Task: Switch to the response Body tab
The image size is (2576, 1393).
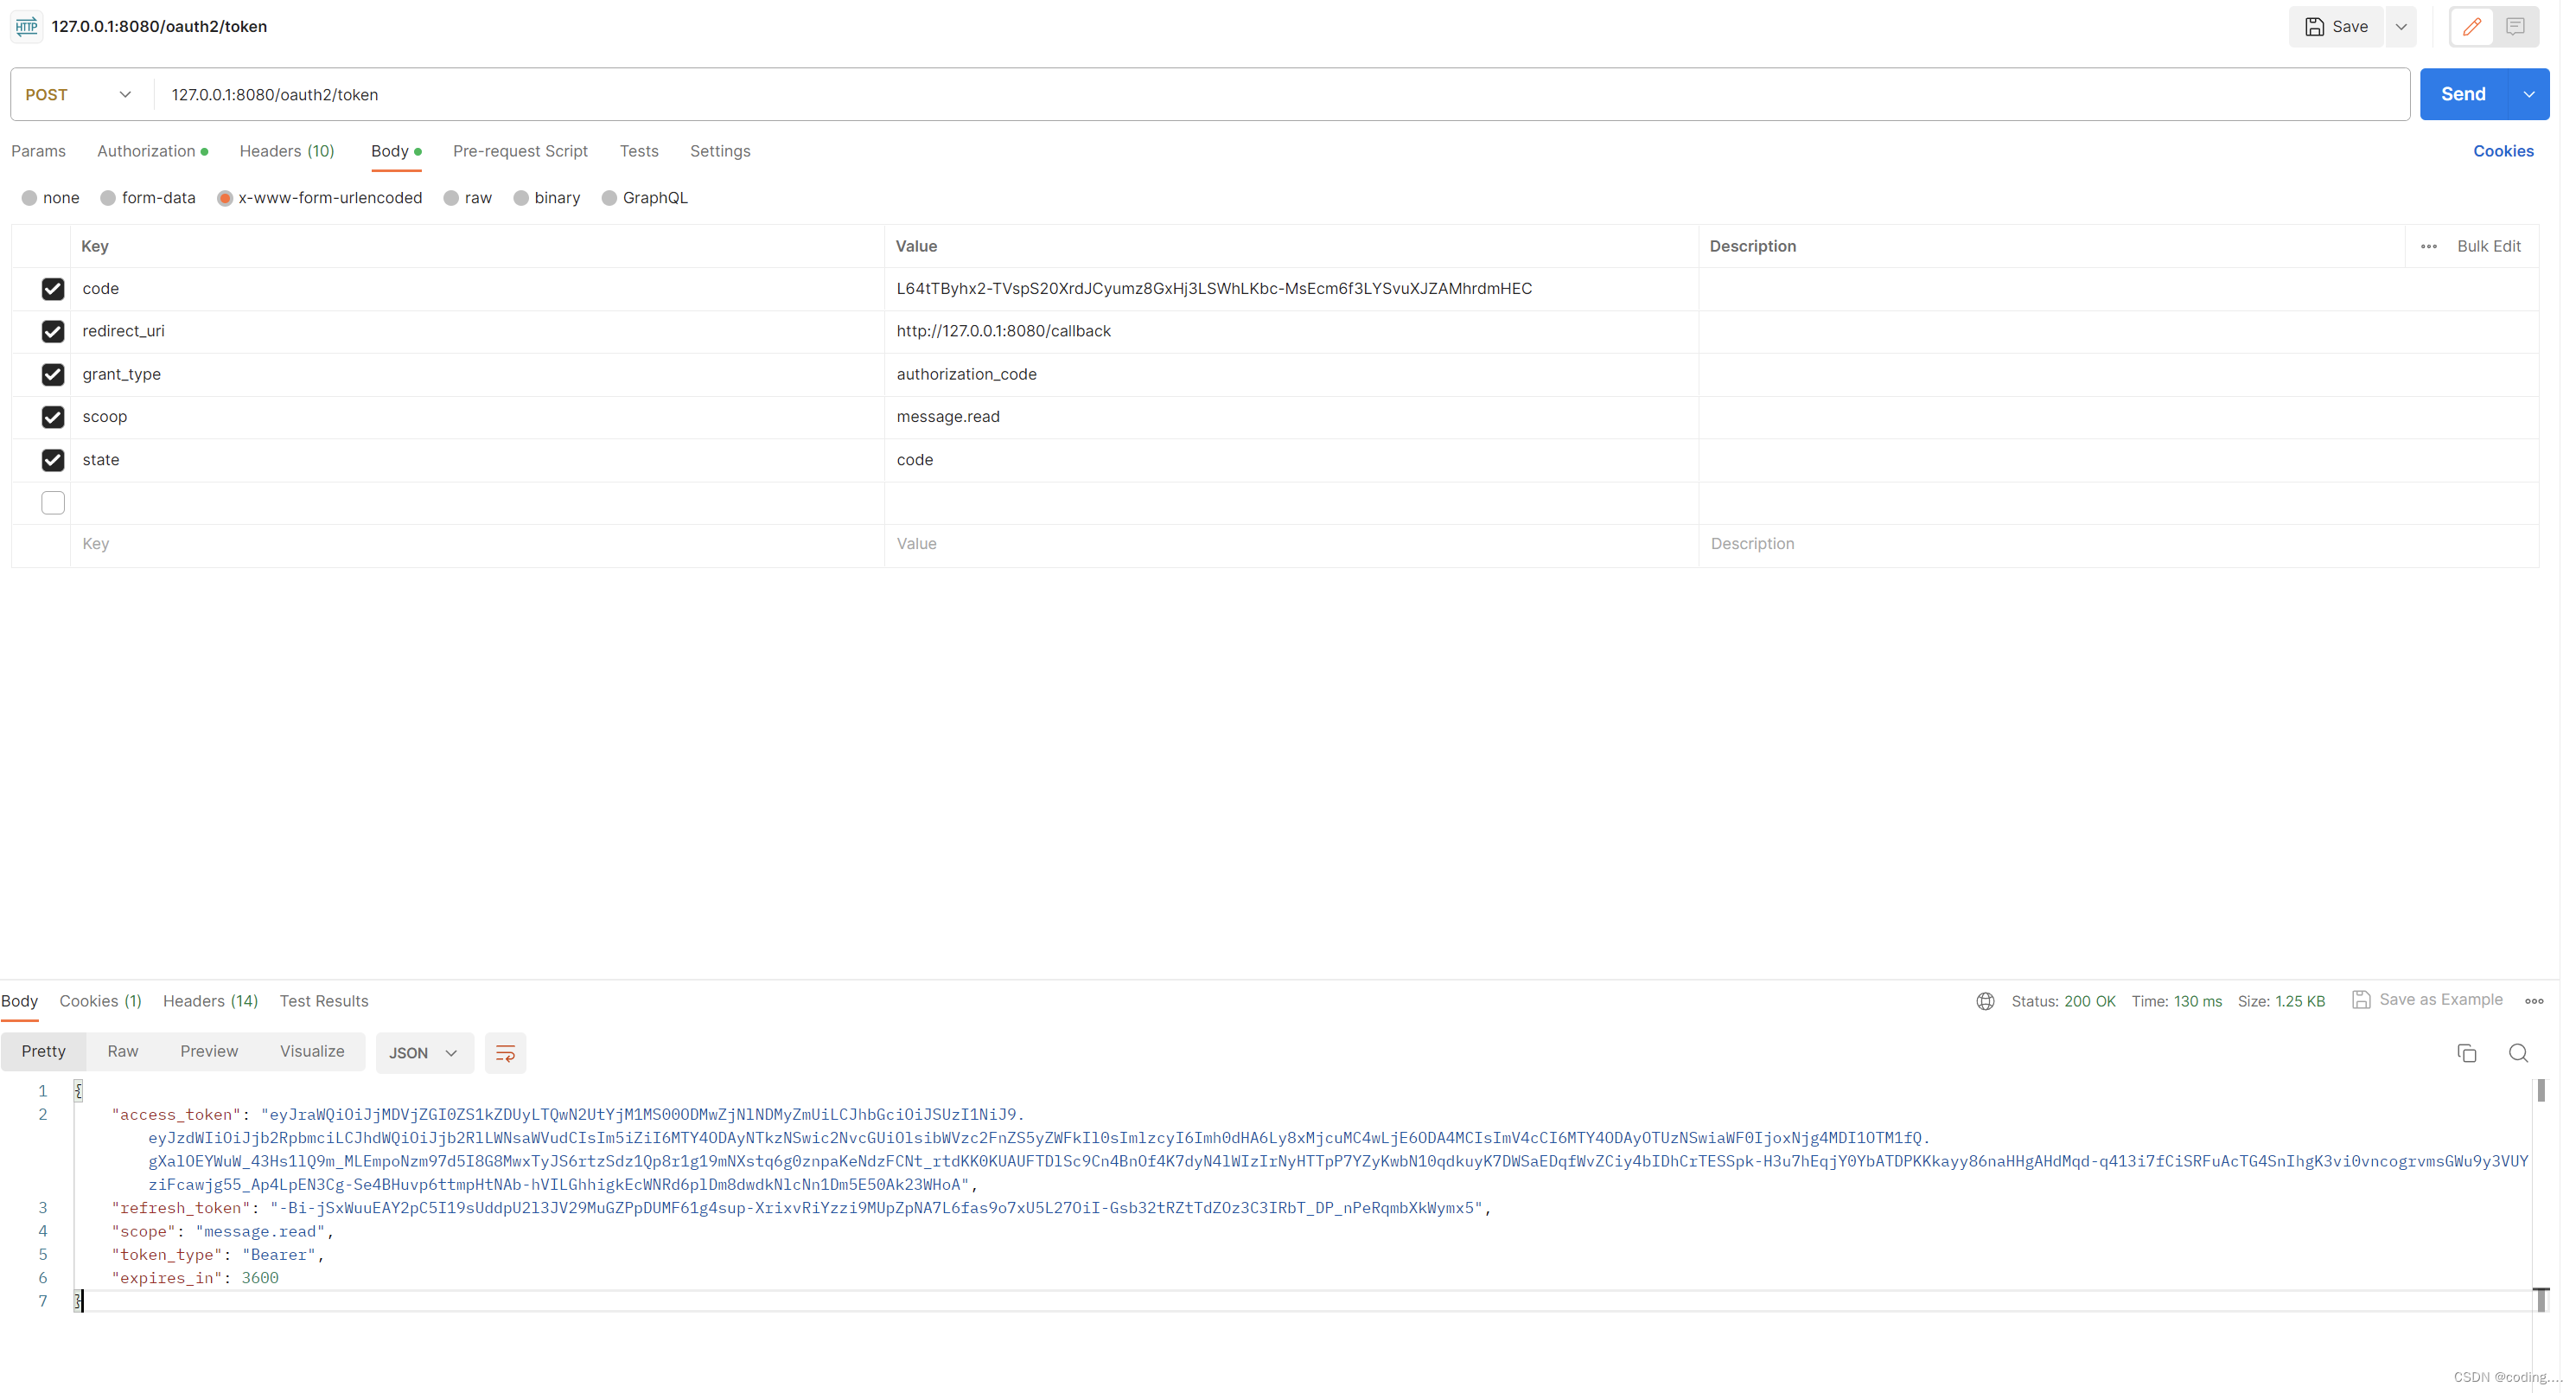Action: click(19, 1001)
